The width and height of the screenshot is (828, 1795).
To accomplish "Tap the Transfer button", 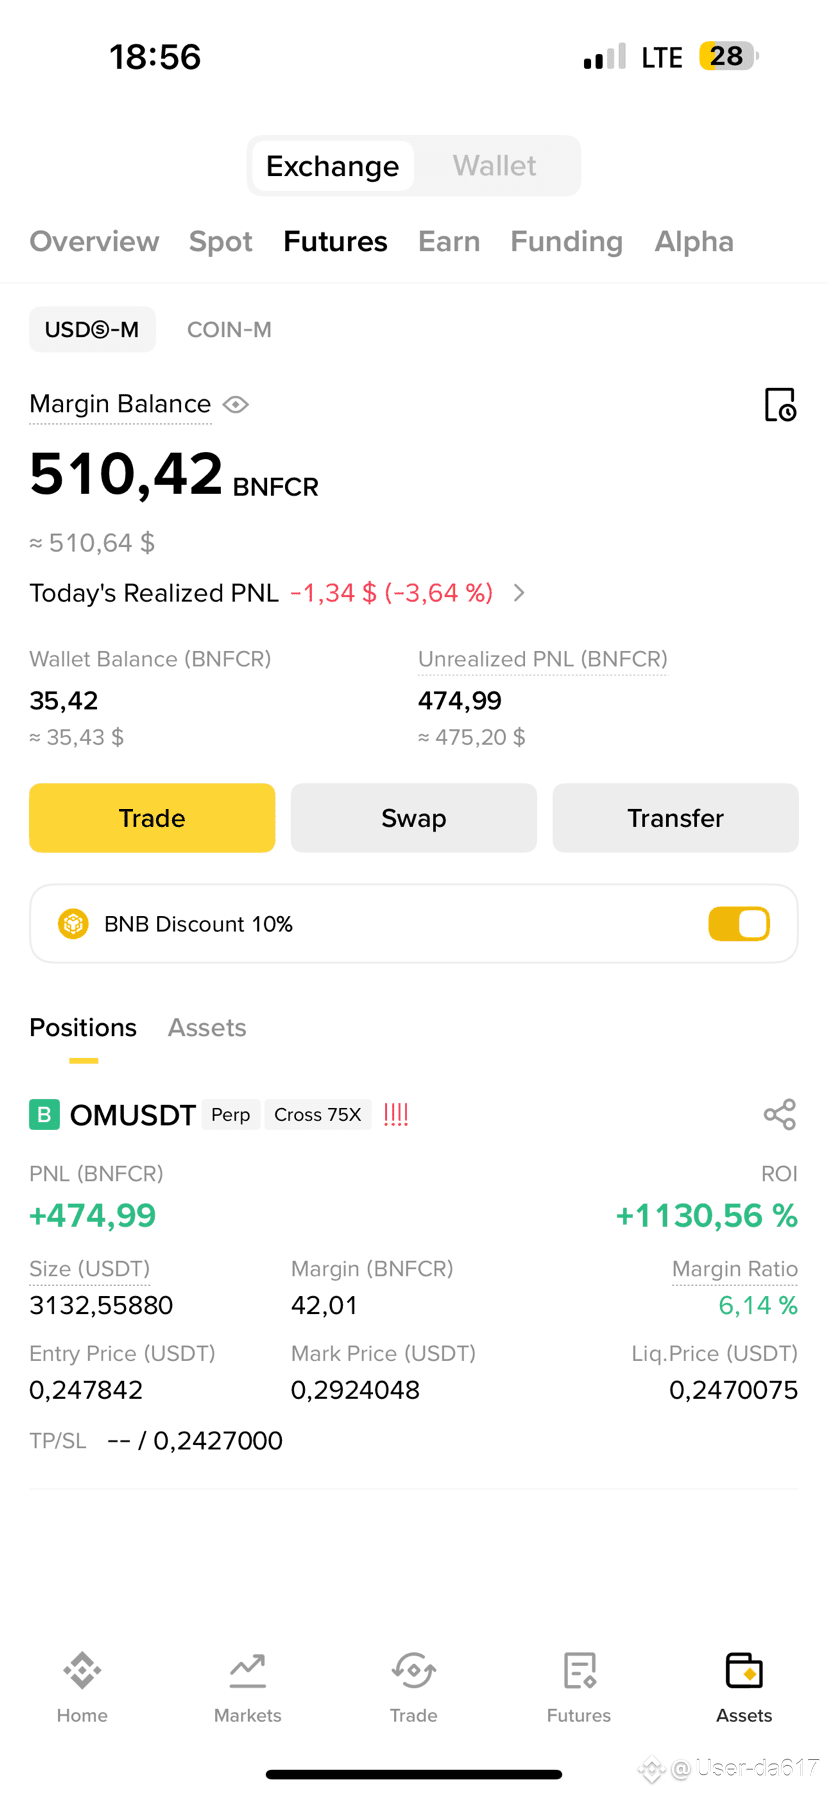I will [675, 818].
